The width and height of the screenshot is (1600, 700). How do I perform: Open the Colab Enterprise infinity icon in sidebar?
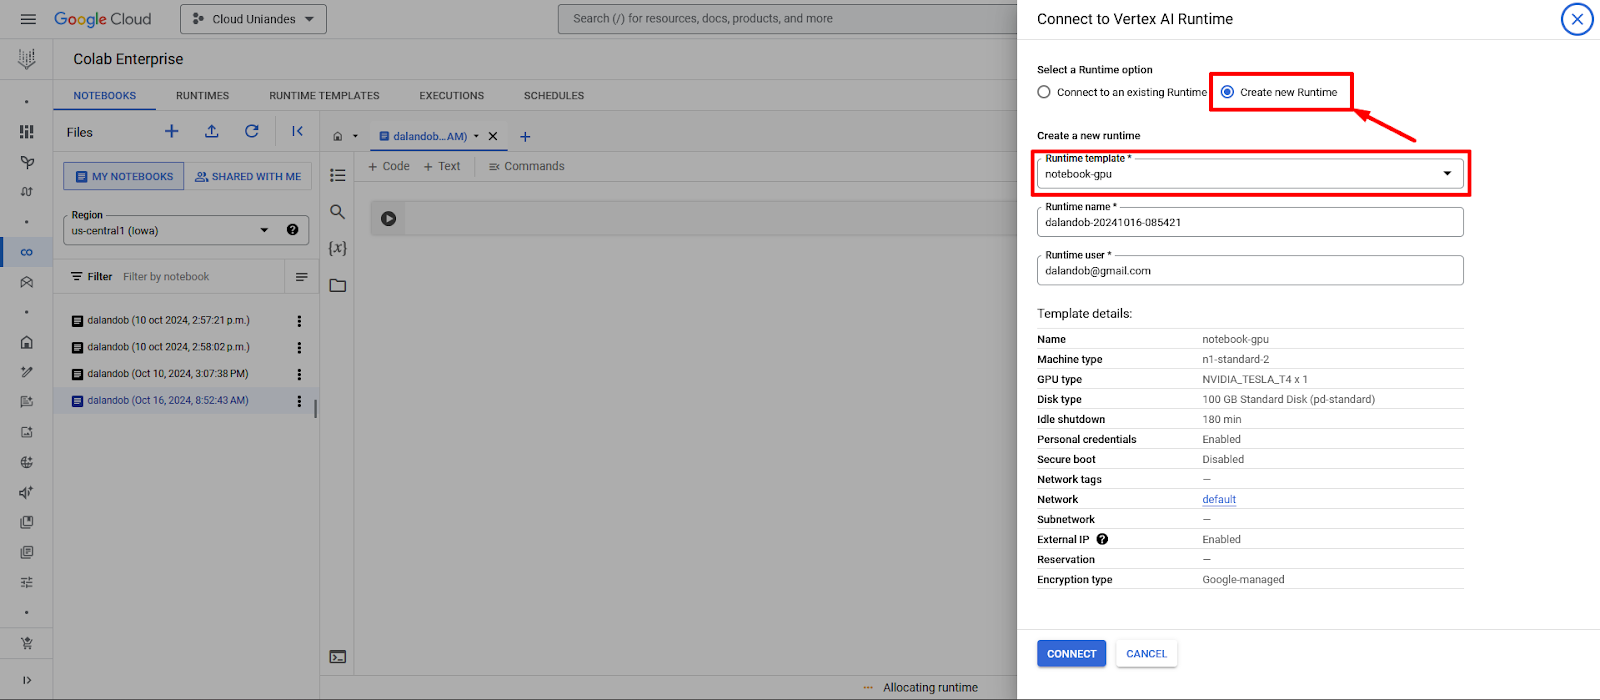tap(27, 252)
